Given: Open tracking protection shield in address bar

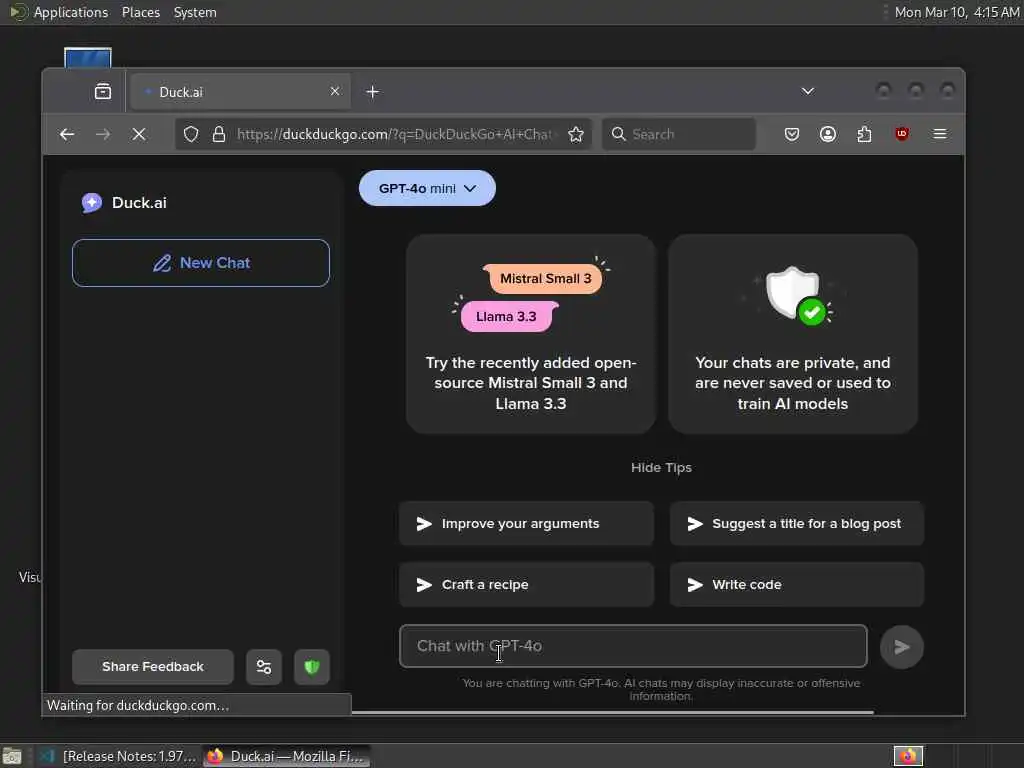Looking at the screenshot, I should point(191,135).
